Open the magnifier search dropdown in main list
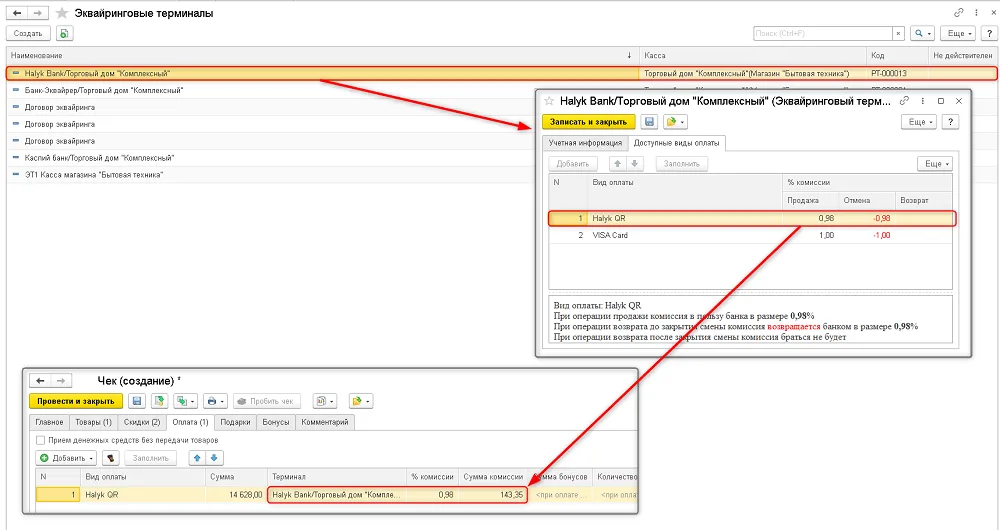The image size is (1000, 530). pyautogui.click(x=922, y=33)
